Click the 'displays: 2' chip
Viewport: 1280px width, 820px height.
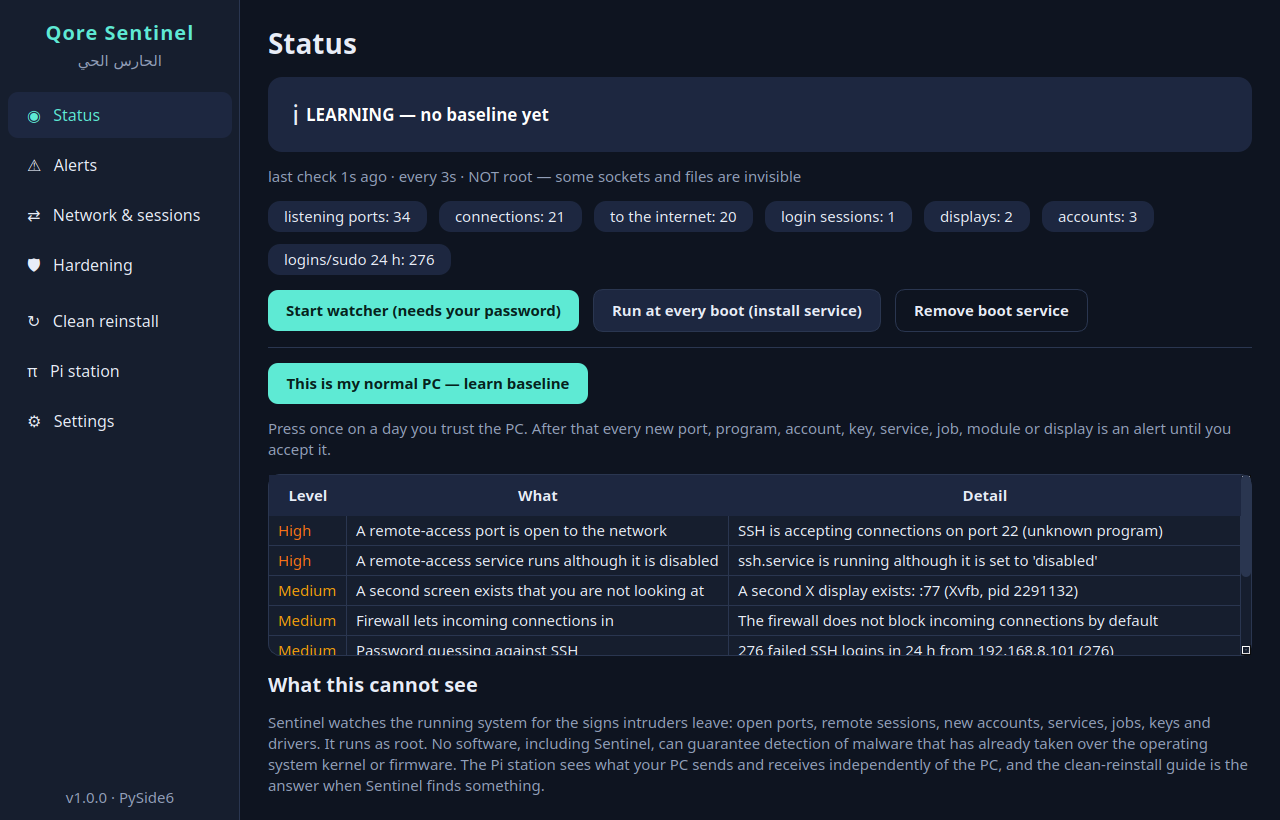click(x=977, y=217)
